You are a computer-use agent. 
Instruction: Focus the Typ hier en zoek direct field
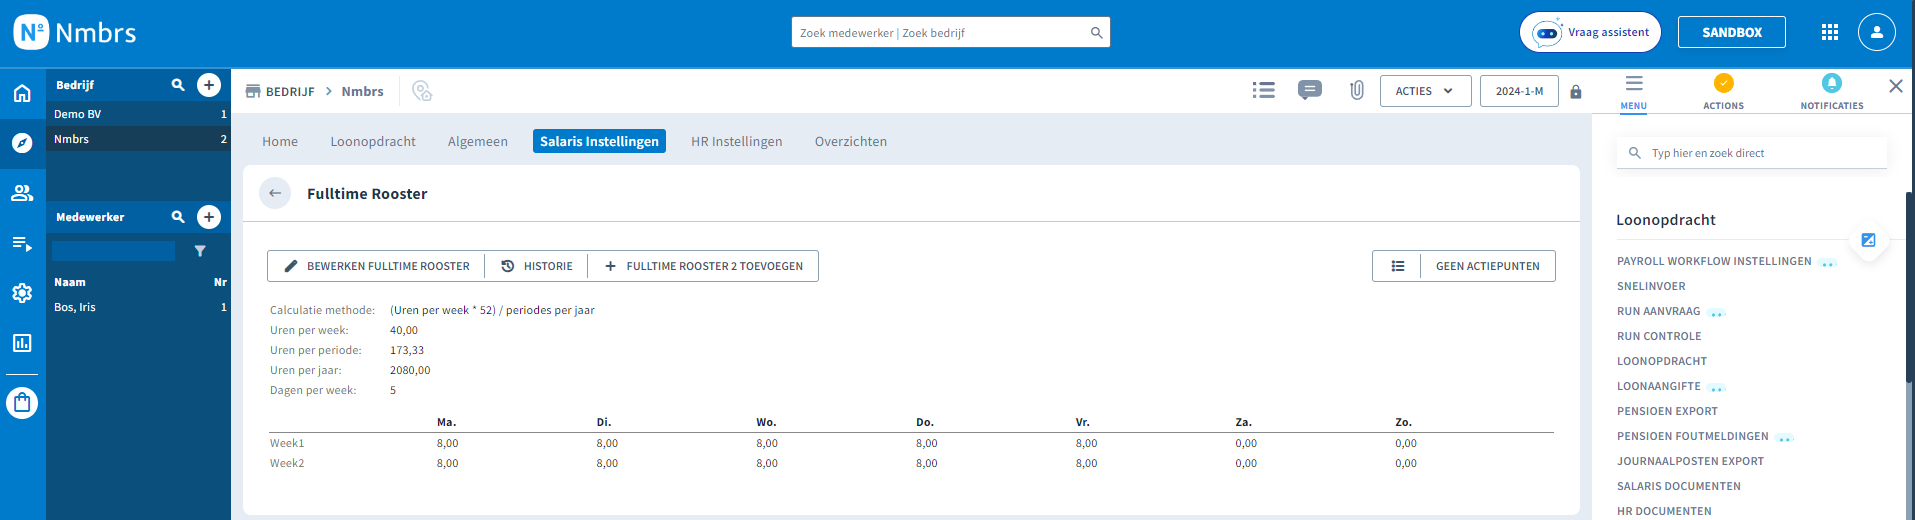(1752, 153)
